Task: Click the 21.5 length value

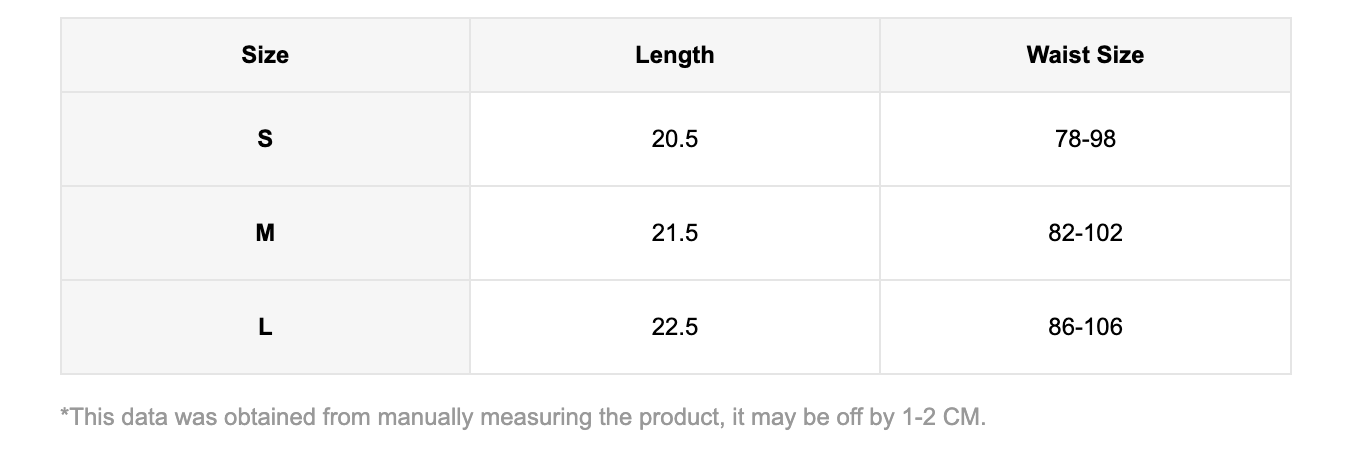Action: pyautogui.click(x=675, y=233)
